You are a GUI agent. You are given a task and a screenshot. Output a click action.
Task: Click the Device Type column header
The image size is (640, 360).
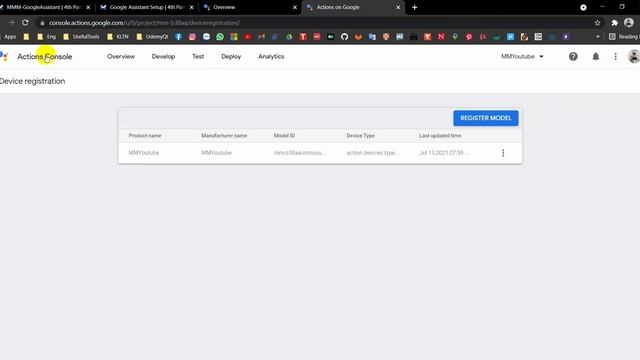pyautogui.click(x=360, y=136)
